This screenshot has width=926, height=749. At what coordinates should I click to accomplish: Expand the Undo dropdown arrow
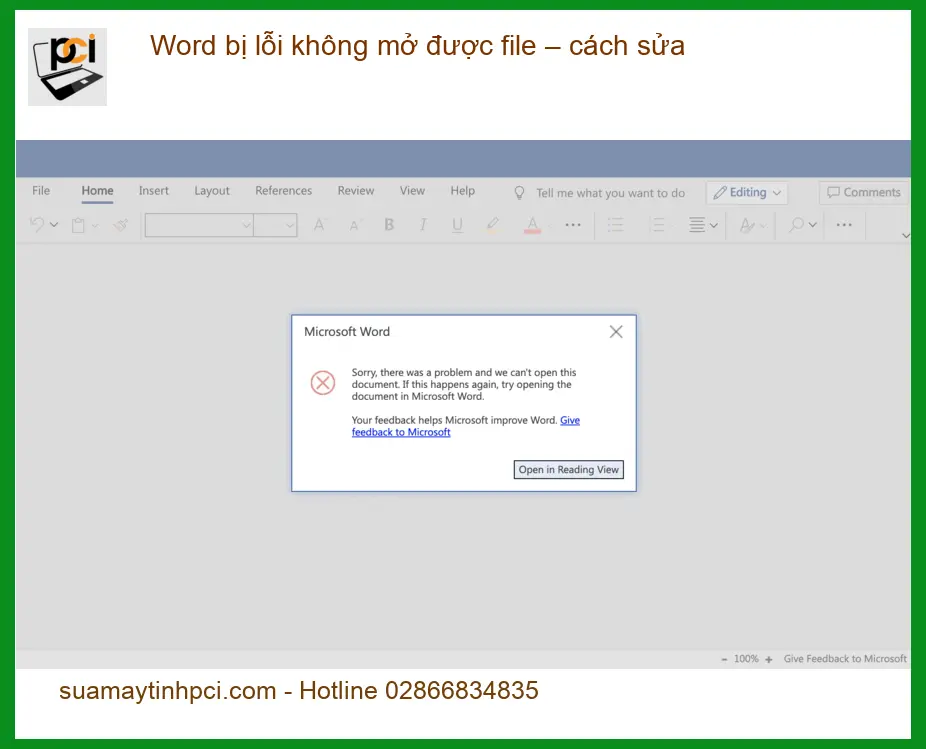click(54, 225)
